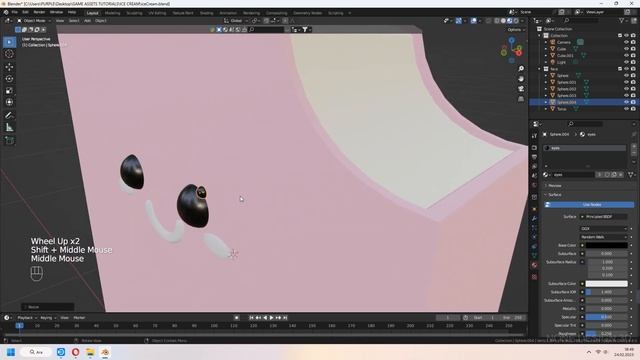This screenshot has height=360, width=640.
Task: Hide Sphere.004 with its eye icon
Action: (627, 102)
